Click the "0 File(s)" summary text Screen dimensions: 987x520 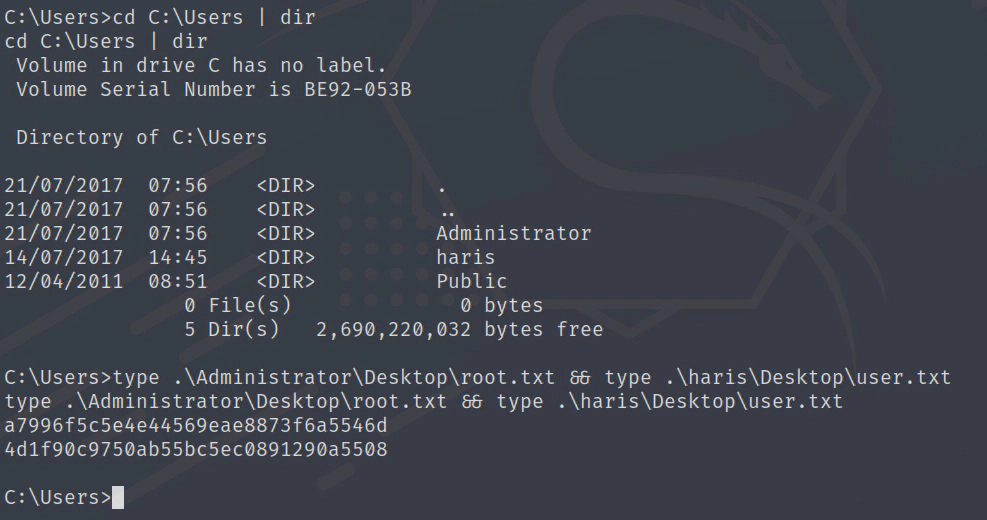[237, 305]
